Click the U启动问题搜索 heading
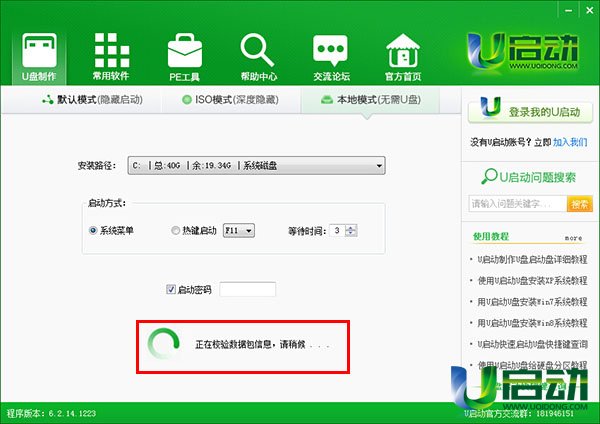Viewport: 600px width, 424px height. coord(528,177)
